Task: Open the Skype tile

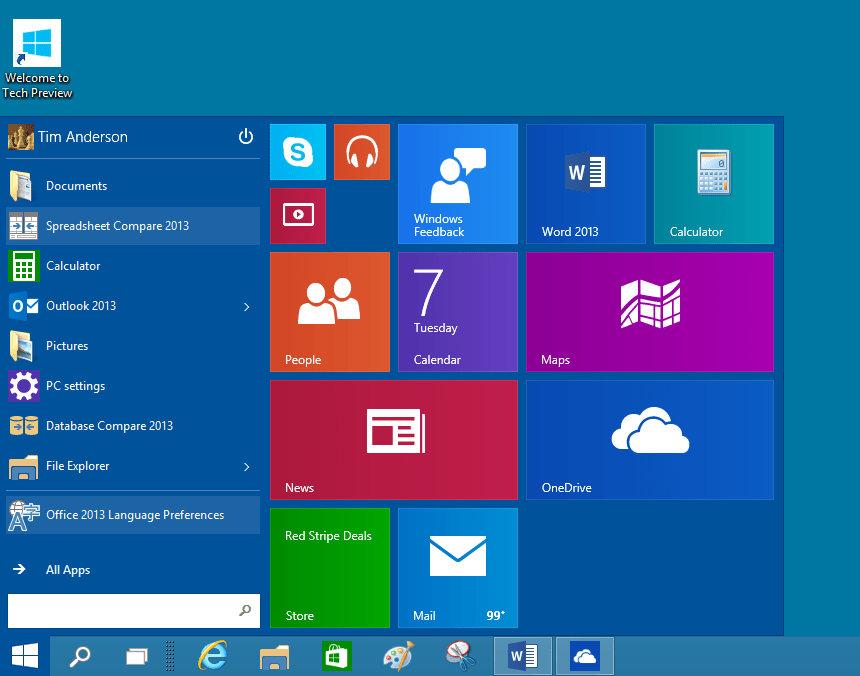Action: 298,152
